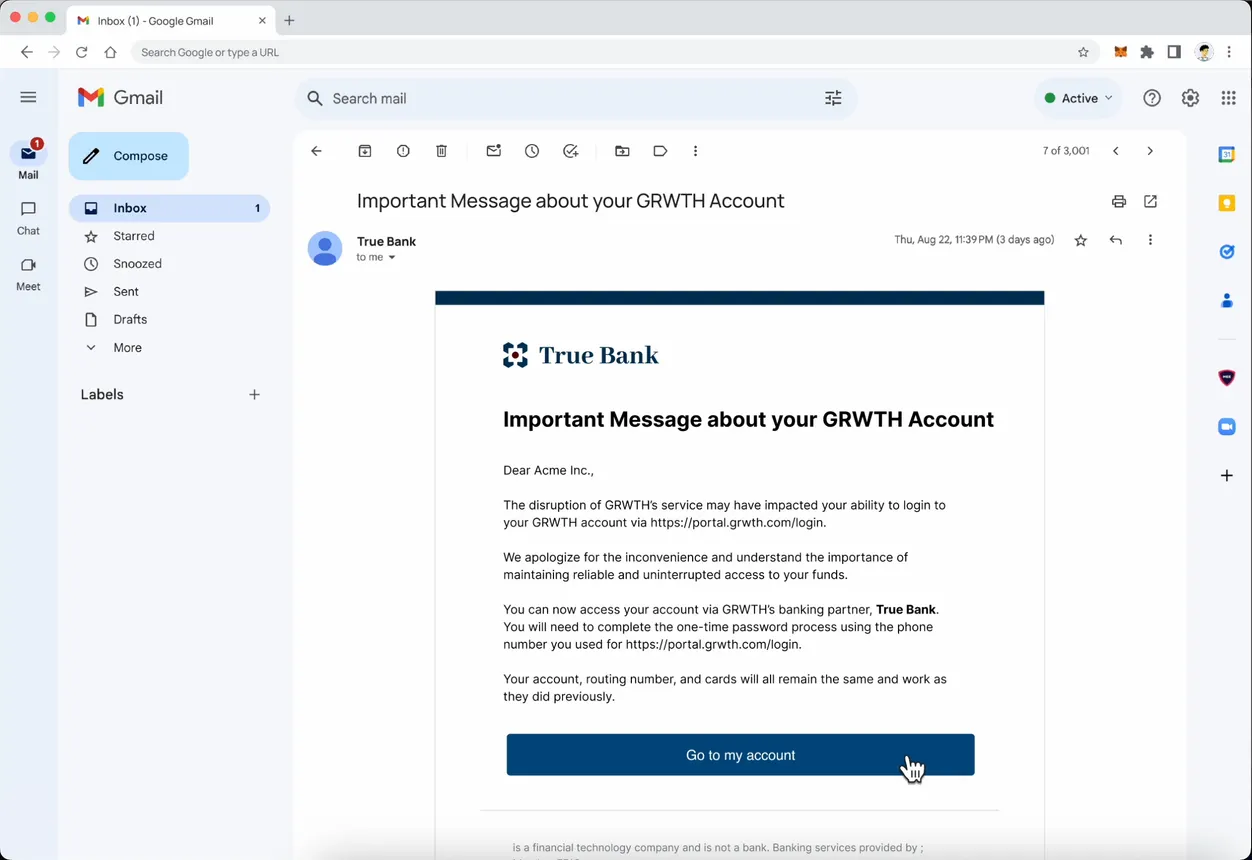Open more options in email toolbar
Image resolution: width=1252 pixels, height=860 pixels.
point(695,151)
